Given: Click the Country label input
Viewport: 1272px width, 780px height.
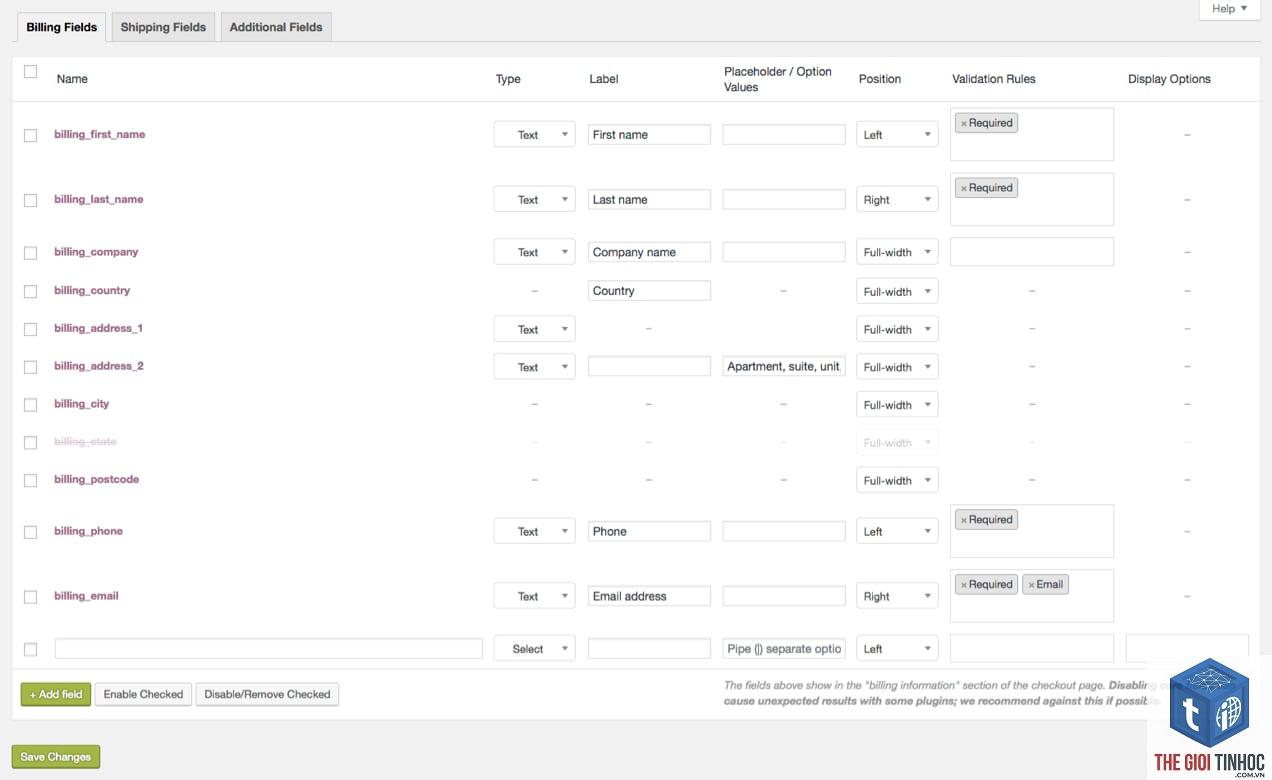Looking at the screenshot, I should pos(649,290).
